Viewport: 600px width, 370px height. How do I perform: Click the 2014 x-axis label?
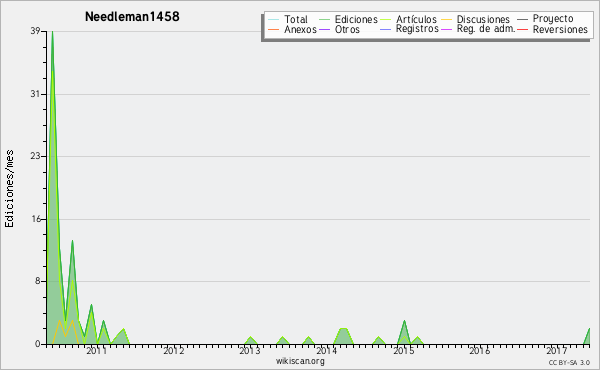326,350
